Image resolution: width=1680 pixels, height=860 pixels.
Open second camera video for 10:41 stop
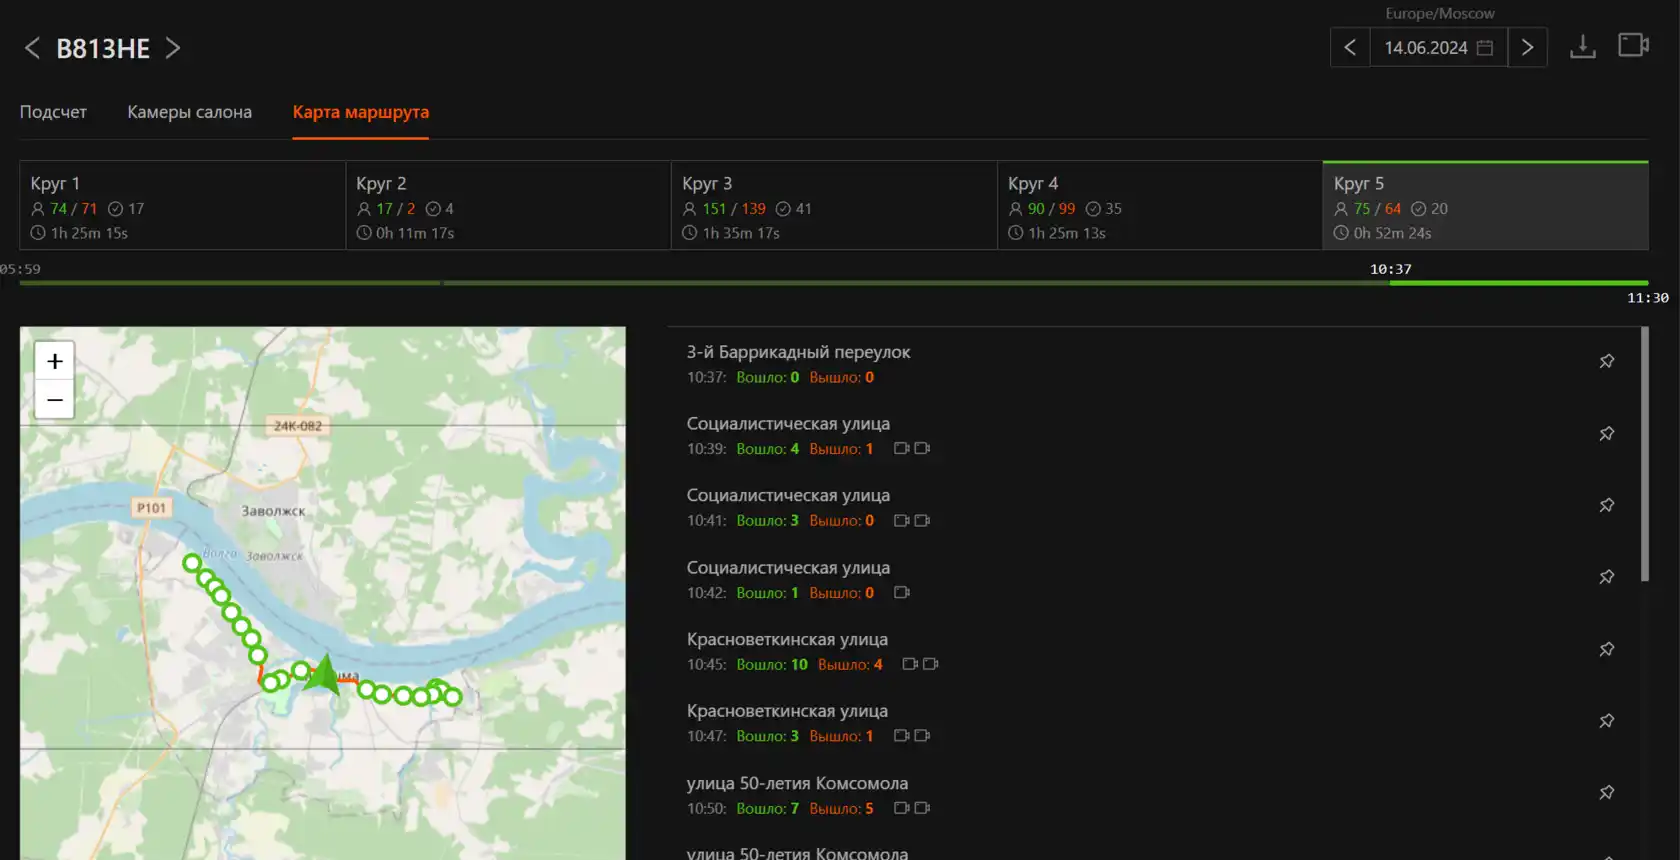922,521
